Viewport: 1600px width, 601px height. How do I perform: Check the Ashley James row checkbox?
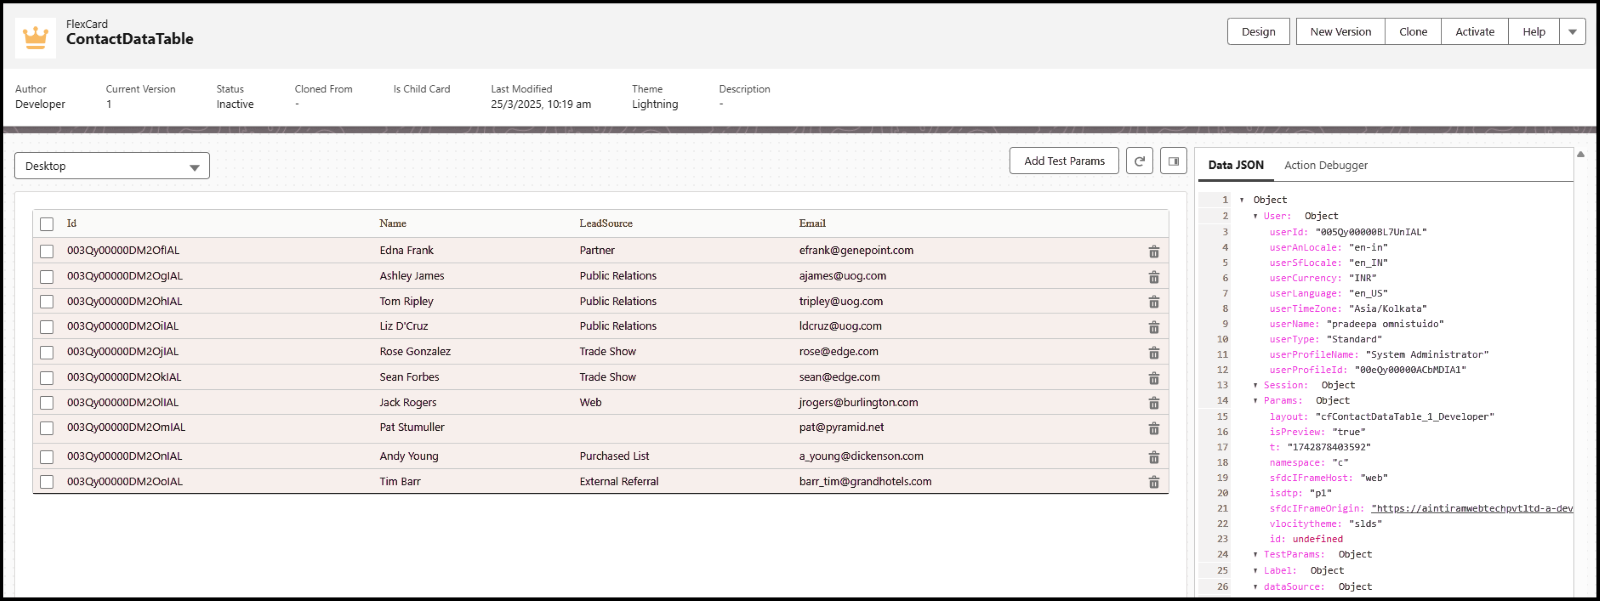(47, 277)
